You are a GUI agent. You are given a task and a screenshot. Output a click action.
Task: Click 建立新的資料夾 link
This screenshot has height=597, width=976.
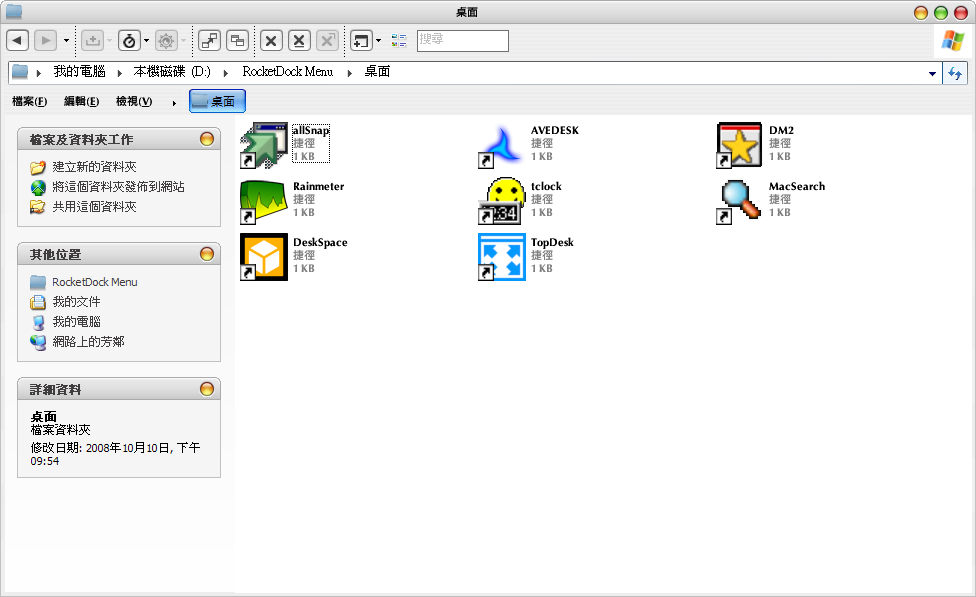95,167
